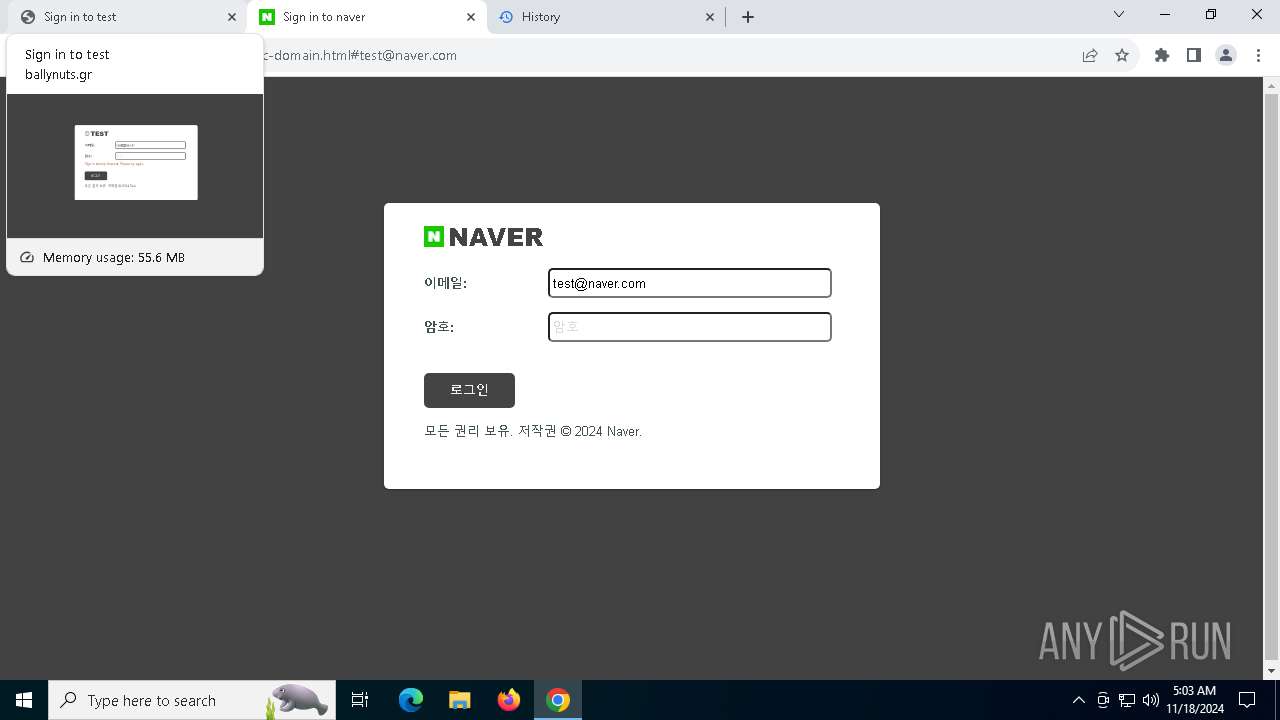Click the 'Type here to search' taskbar box
The image size is (1280, 720).
coord(192,700)
